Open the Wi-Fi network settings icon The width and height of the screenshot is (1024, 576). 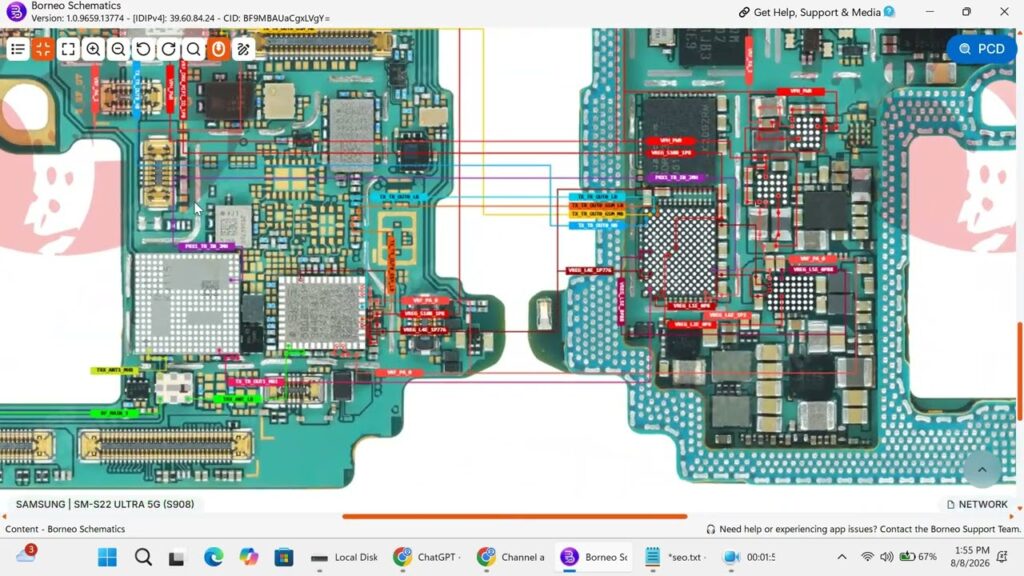click(x=867, y=557)
